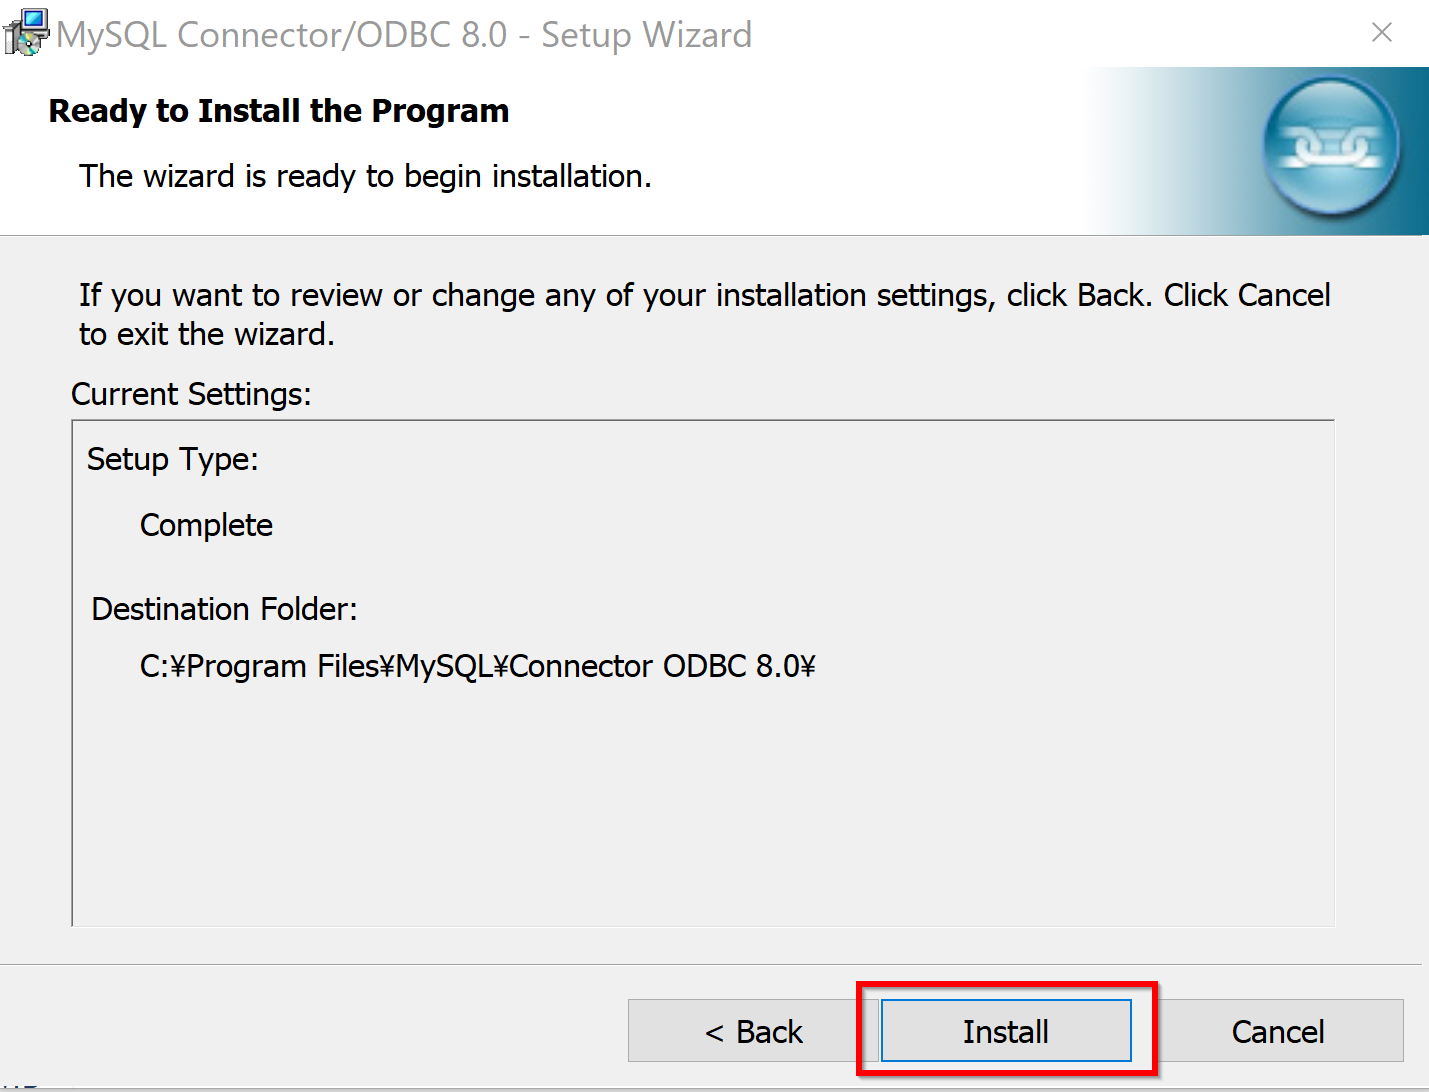Click the blue chain-link connector logo
Screen dimensions: 1429x1092
coord(1331,149)
